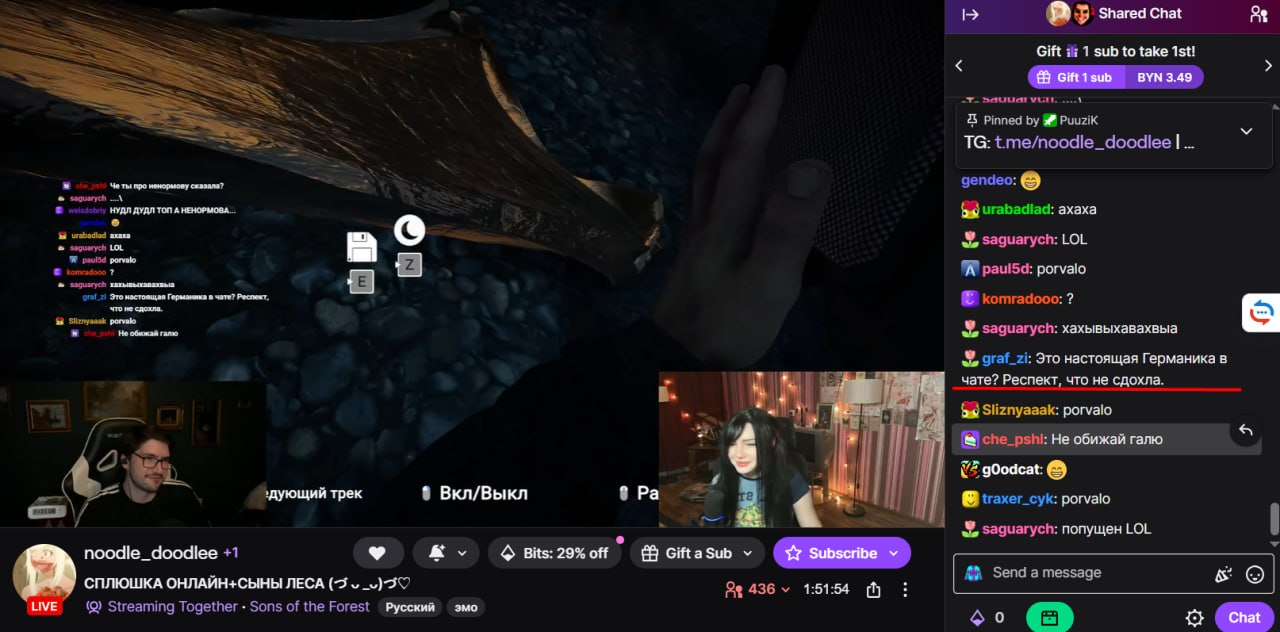Open the channel points green button

point(1049,618)
